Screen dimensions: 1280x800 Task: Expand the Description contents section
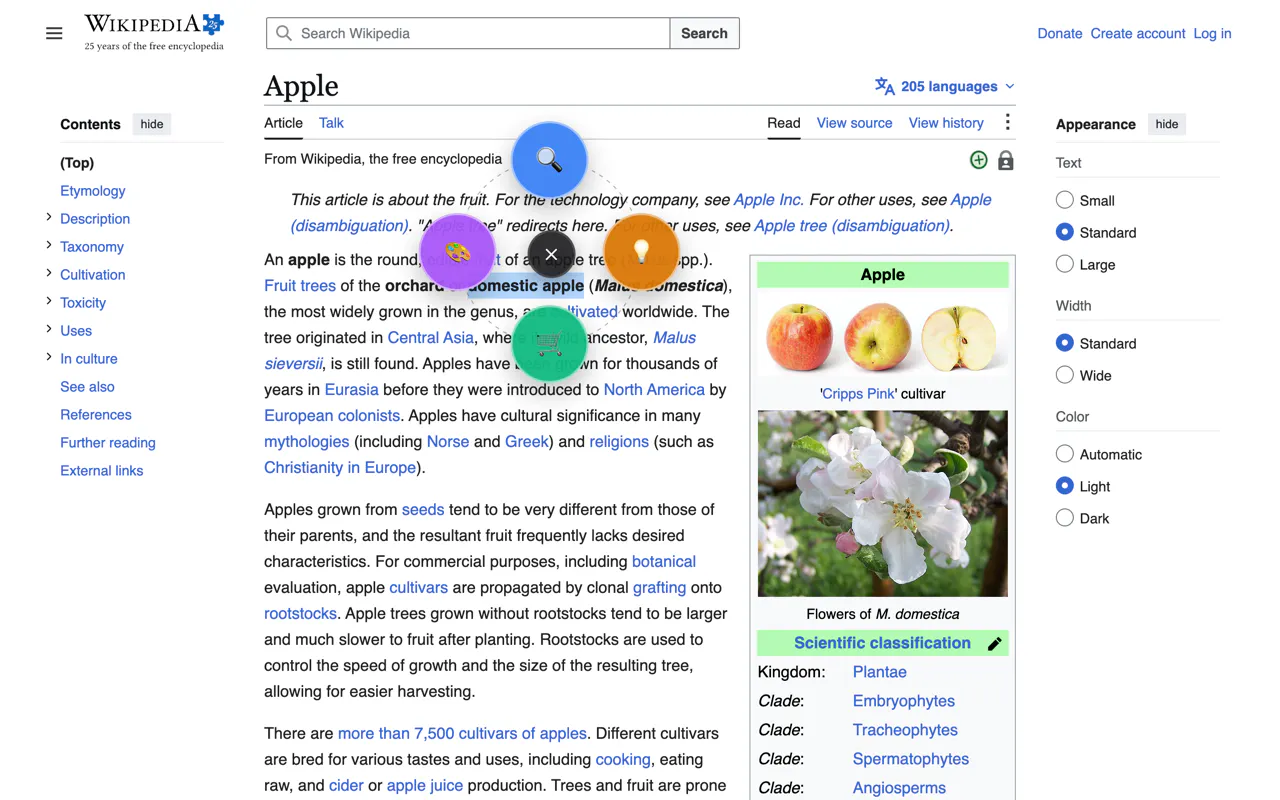tap(49, 217)
